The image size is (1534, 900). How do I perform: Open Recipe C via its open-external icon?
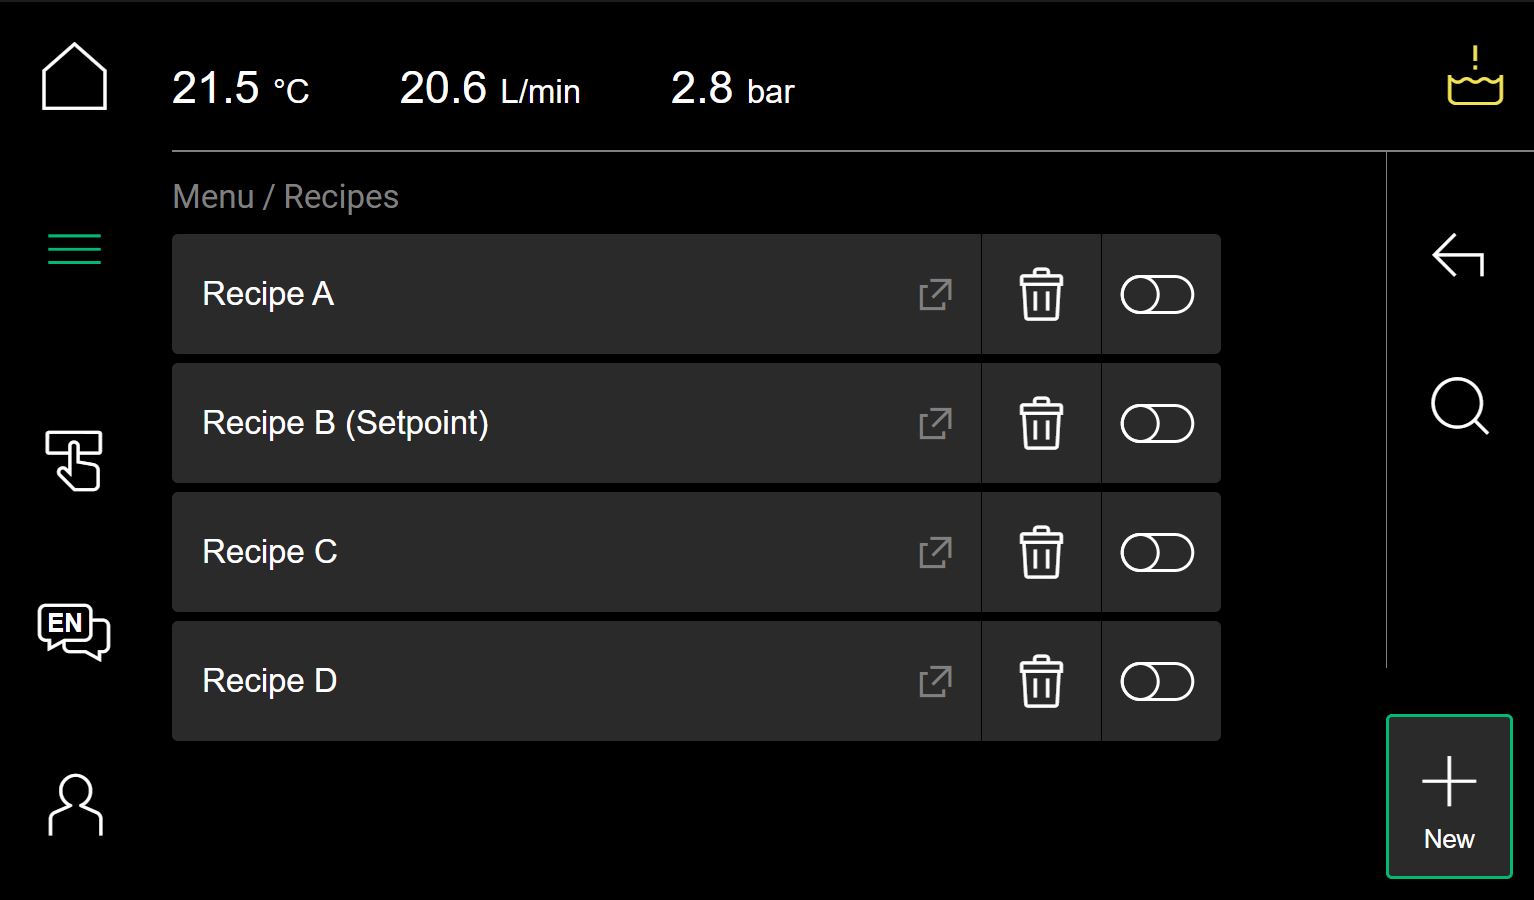point(935,552)
